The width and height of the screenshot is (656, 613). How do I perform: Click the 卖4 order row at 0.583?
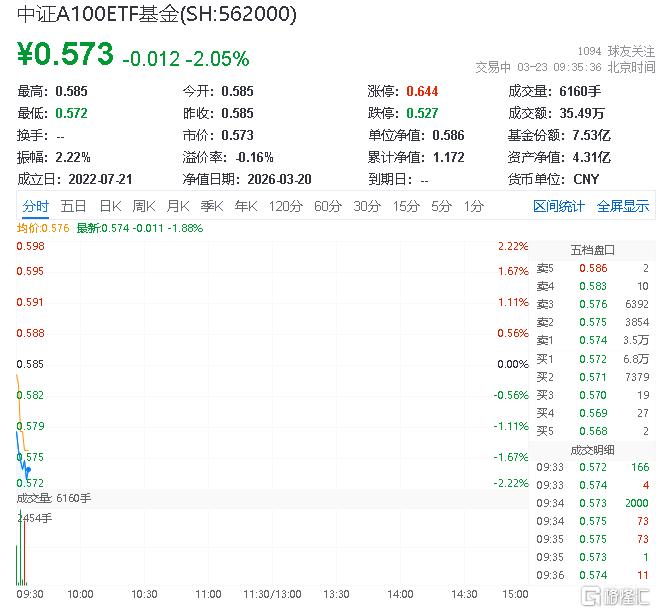(593, 286)
